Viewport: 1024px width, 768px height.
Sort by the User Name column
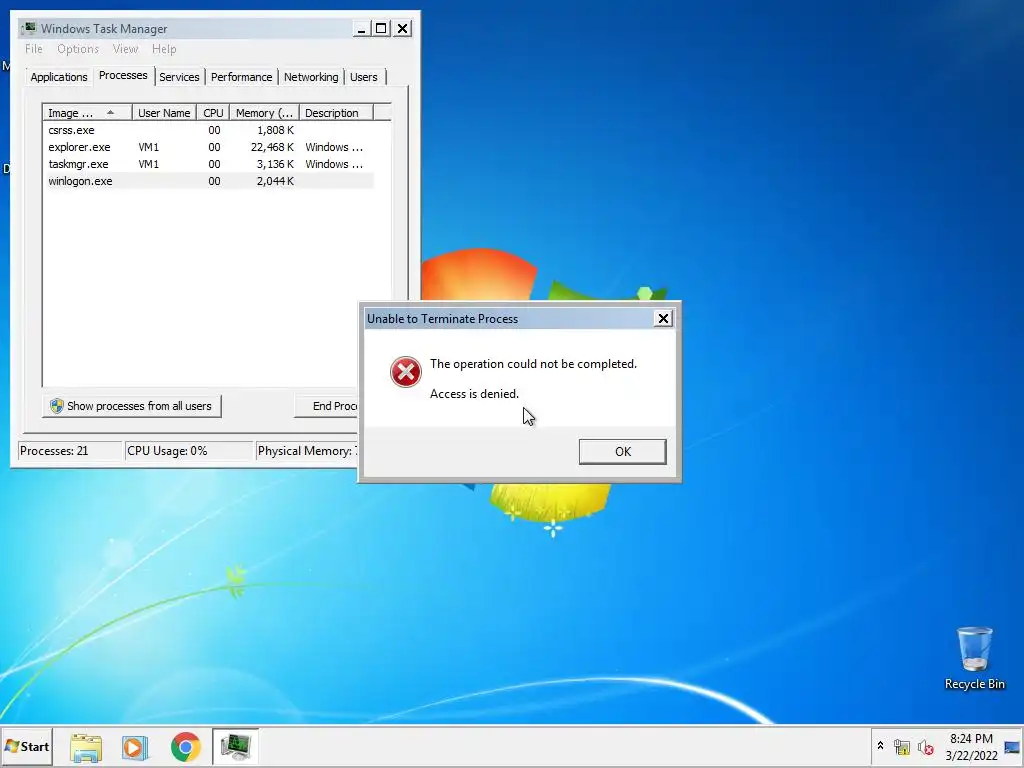point(164,113)
